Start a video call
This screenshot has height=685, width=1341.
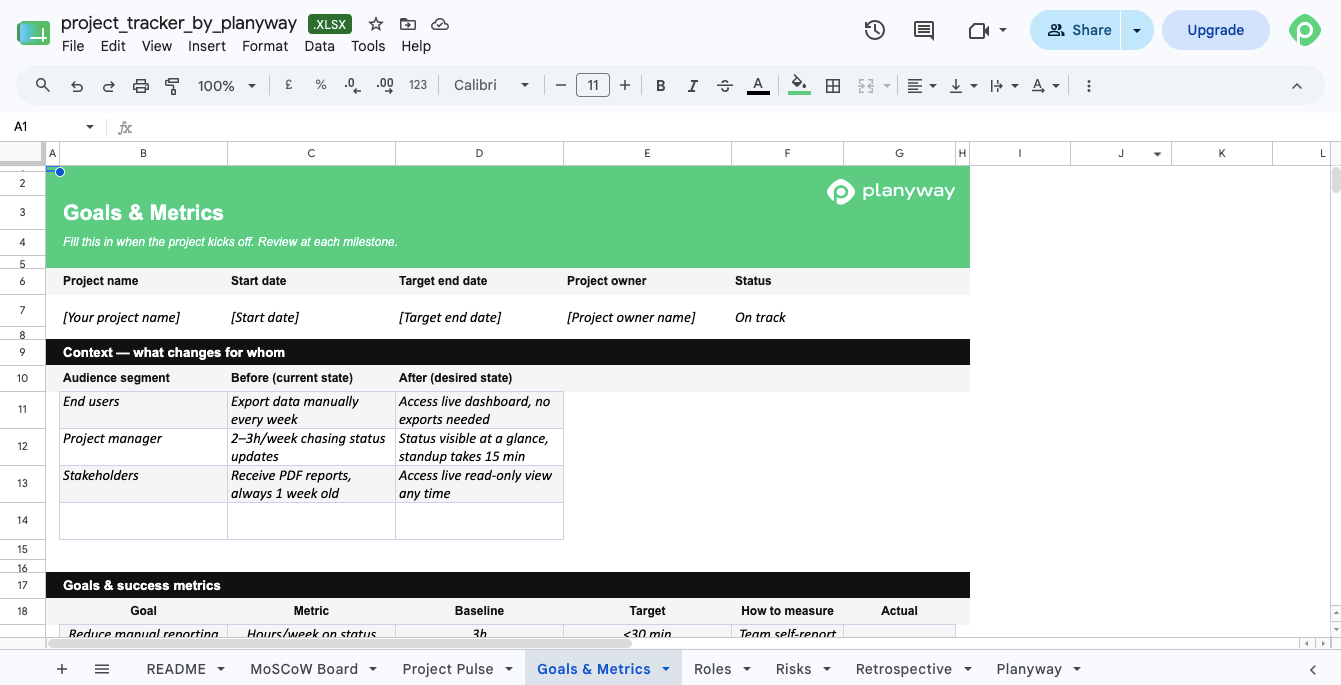(x=988, y=30)
